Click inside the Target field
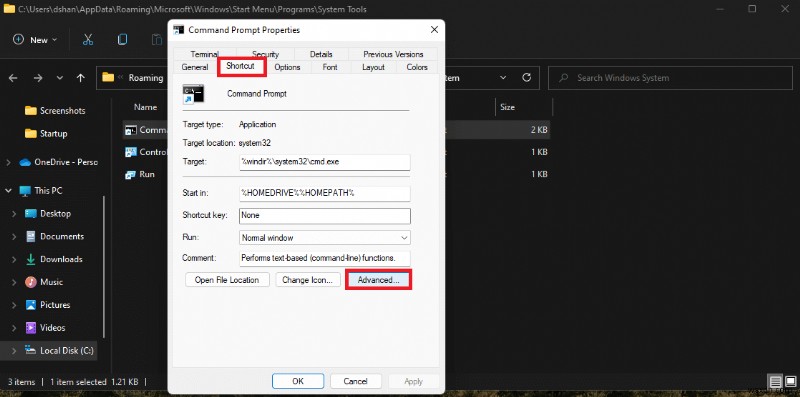The width and height of the screenshot is (800, 397). (324, 162)
